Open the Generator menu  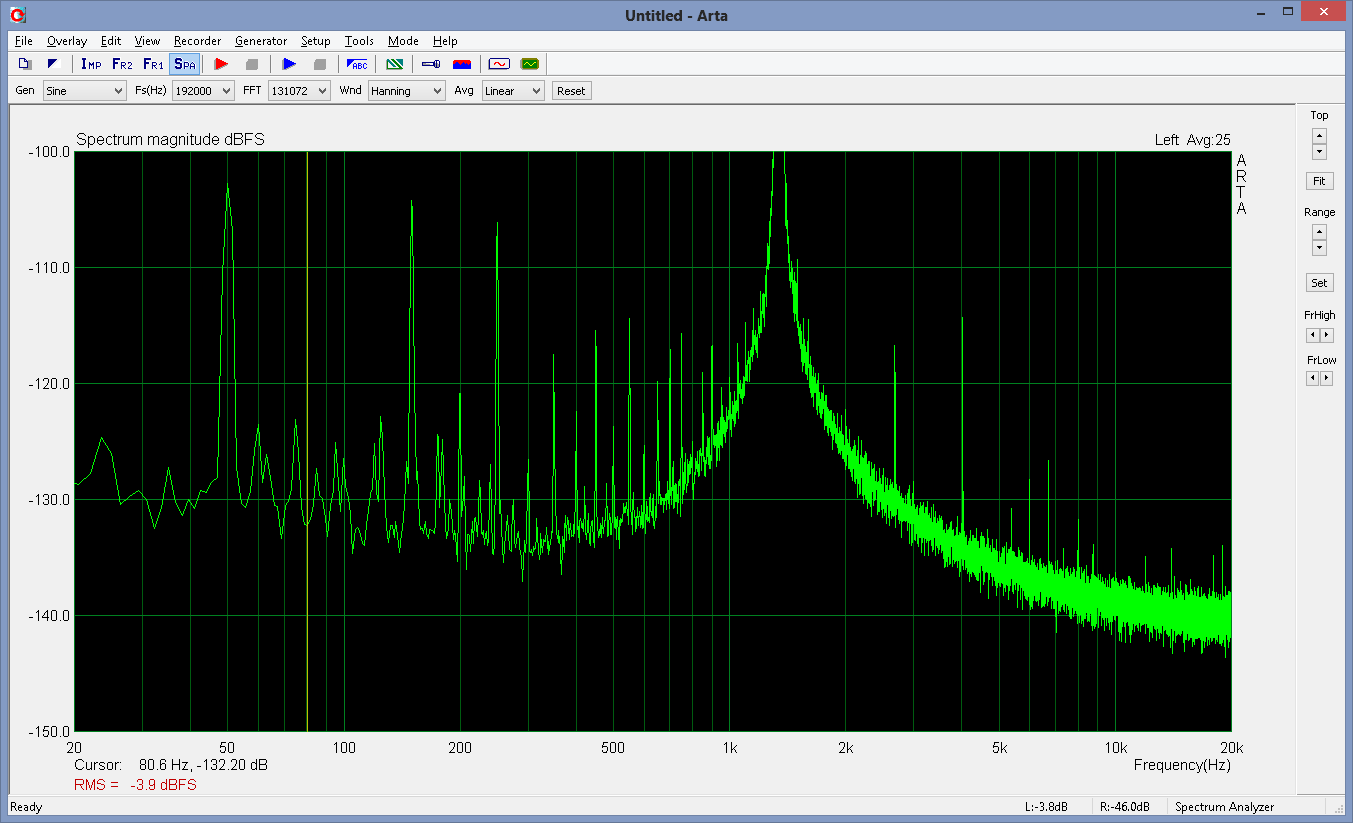tap(261, 41)
